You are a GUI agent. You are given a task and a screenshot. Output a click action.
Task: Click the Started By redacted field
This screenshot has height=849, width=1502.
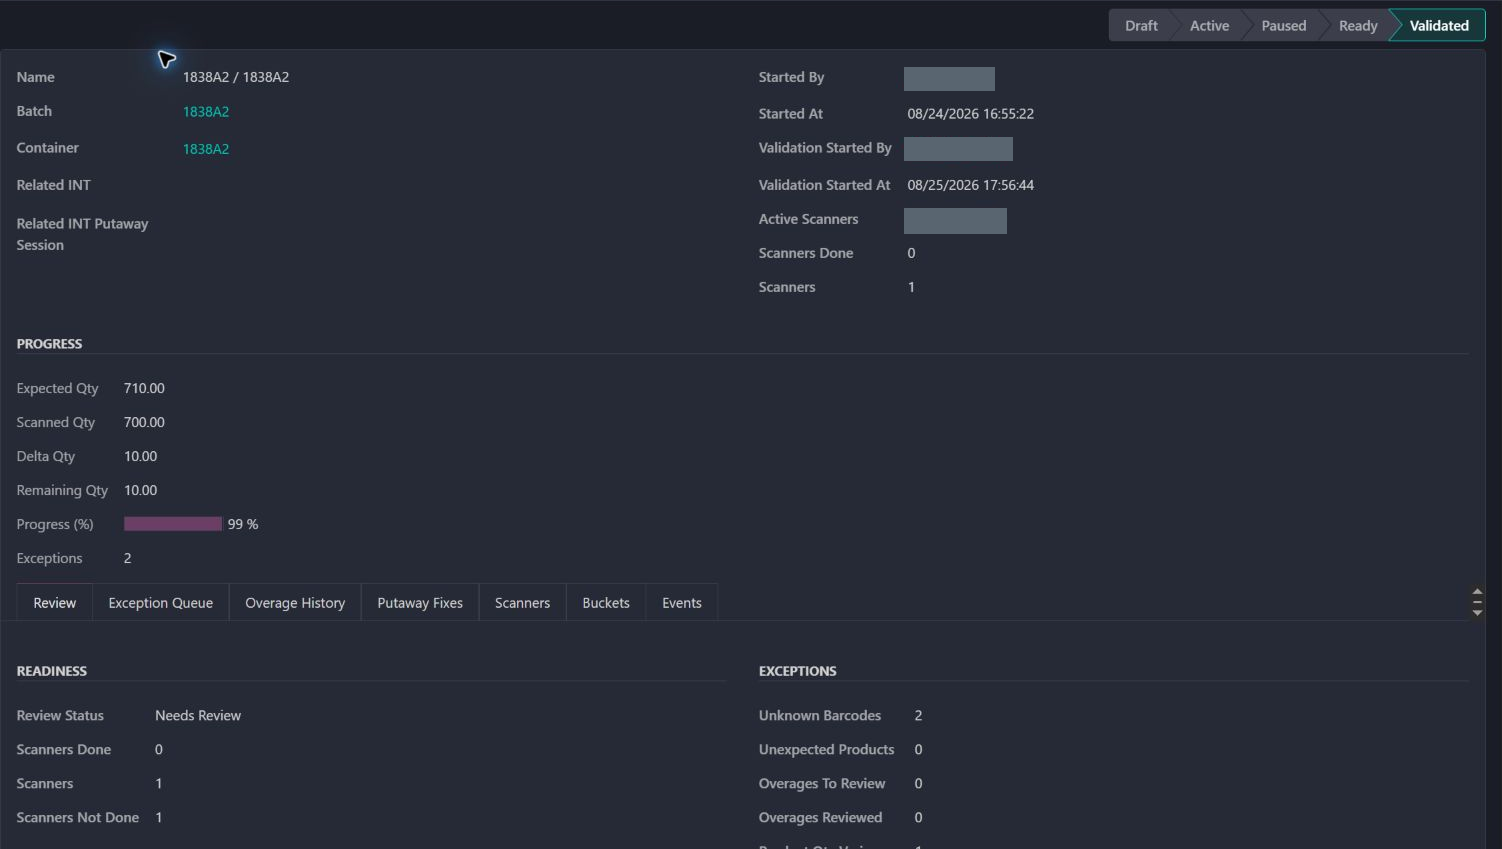pos(949,79)
